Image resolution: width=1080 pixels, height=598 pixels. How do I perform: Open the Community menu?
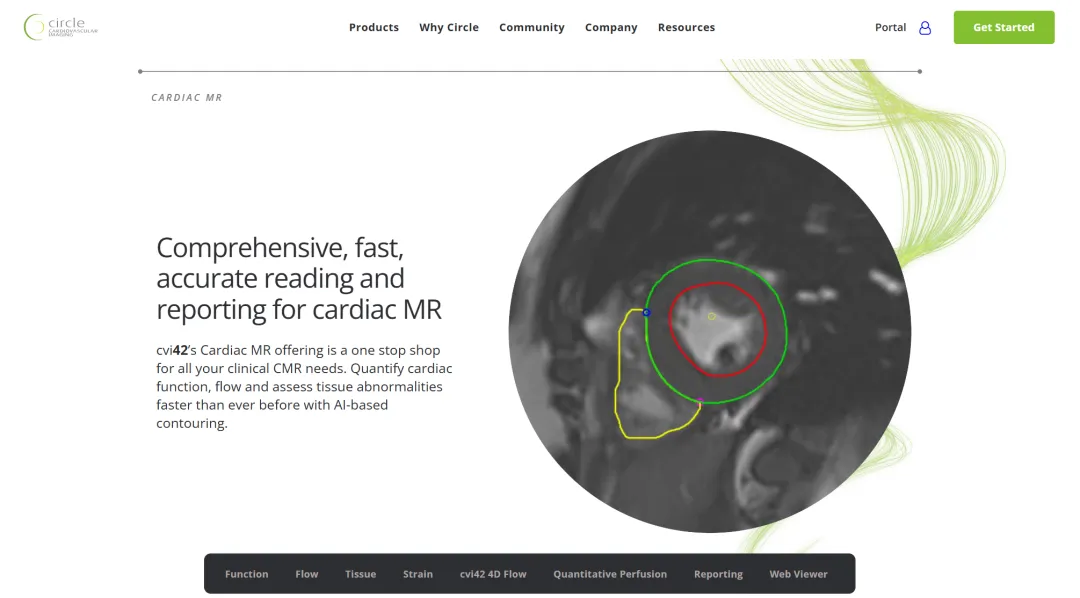click(532, 28)
